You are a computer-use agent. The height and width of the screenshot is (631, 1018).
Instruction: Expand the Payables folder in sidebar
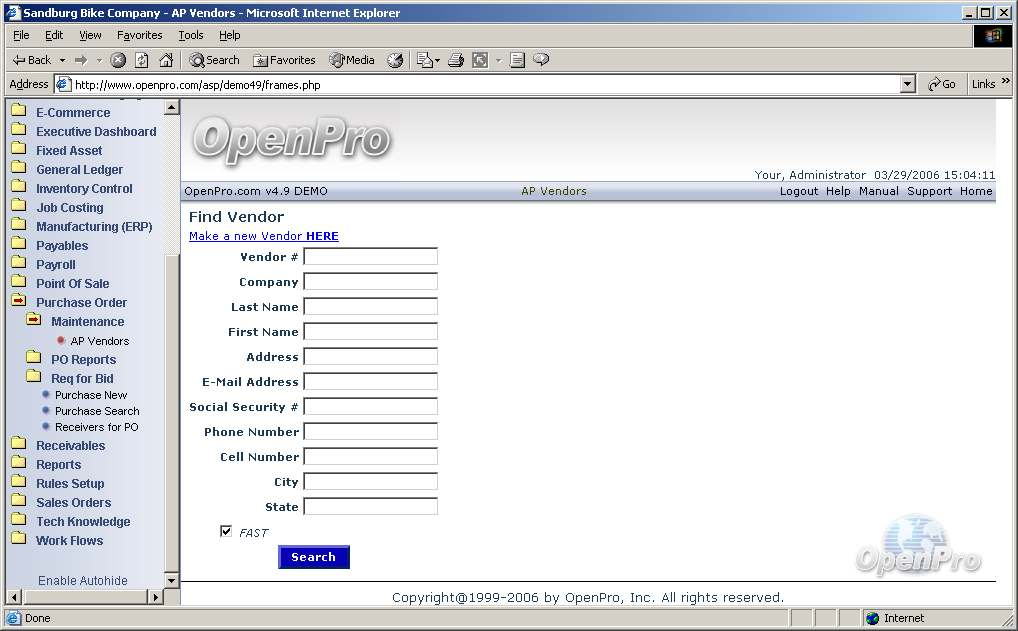click(62, 246)
